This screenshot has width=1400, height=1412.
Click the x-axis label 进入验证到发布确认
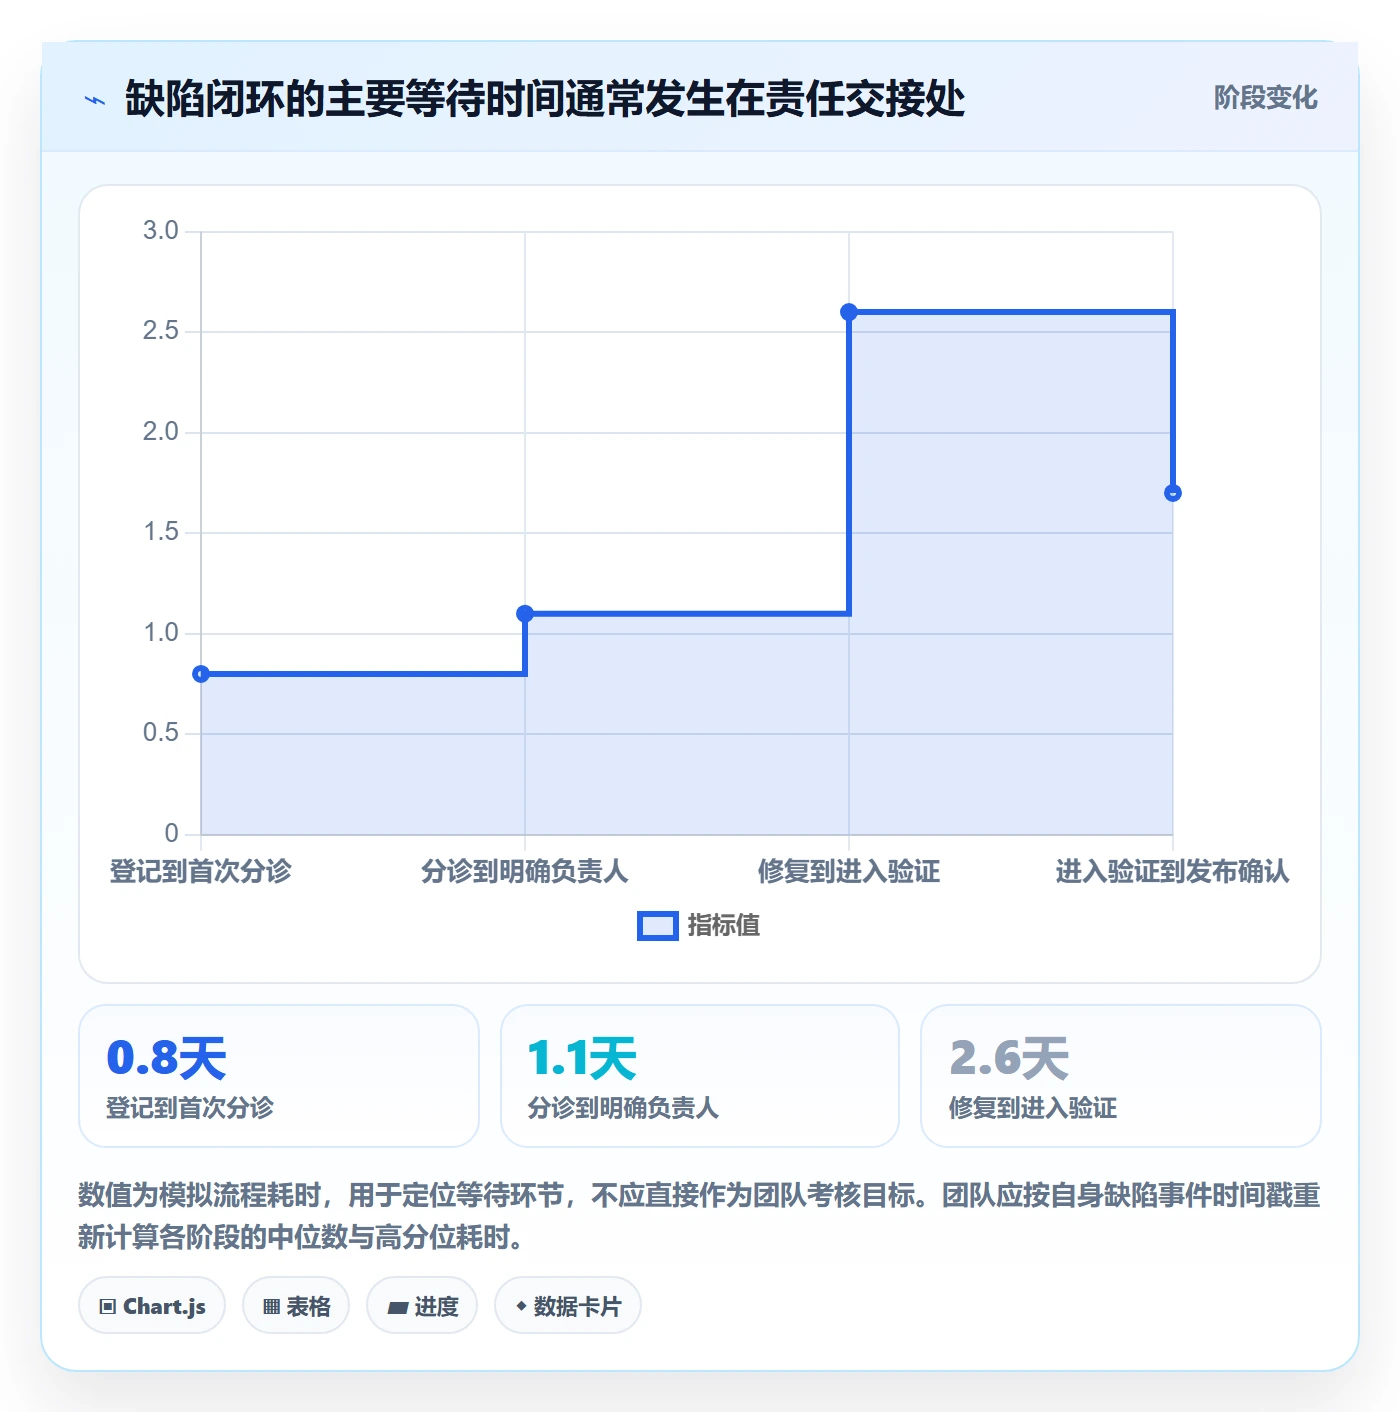coord(1173,871)
